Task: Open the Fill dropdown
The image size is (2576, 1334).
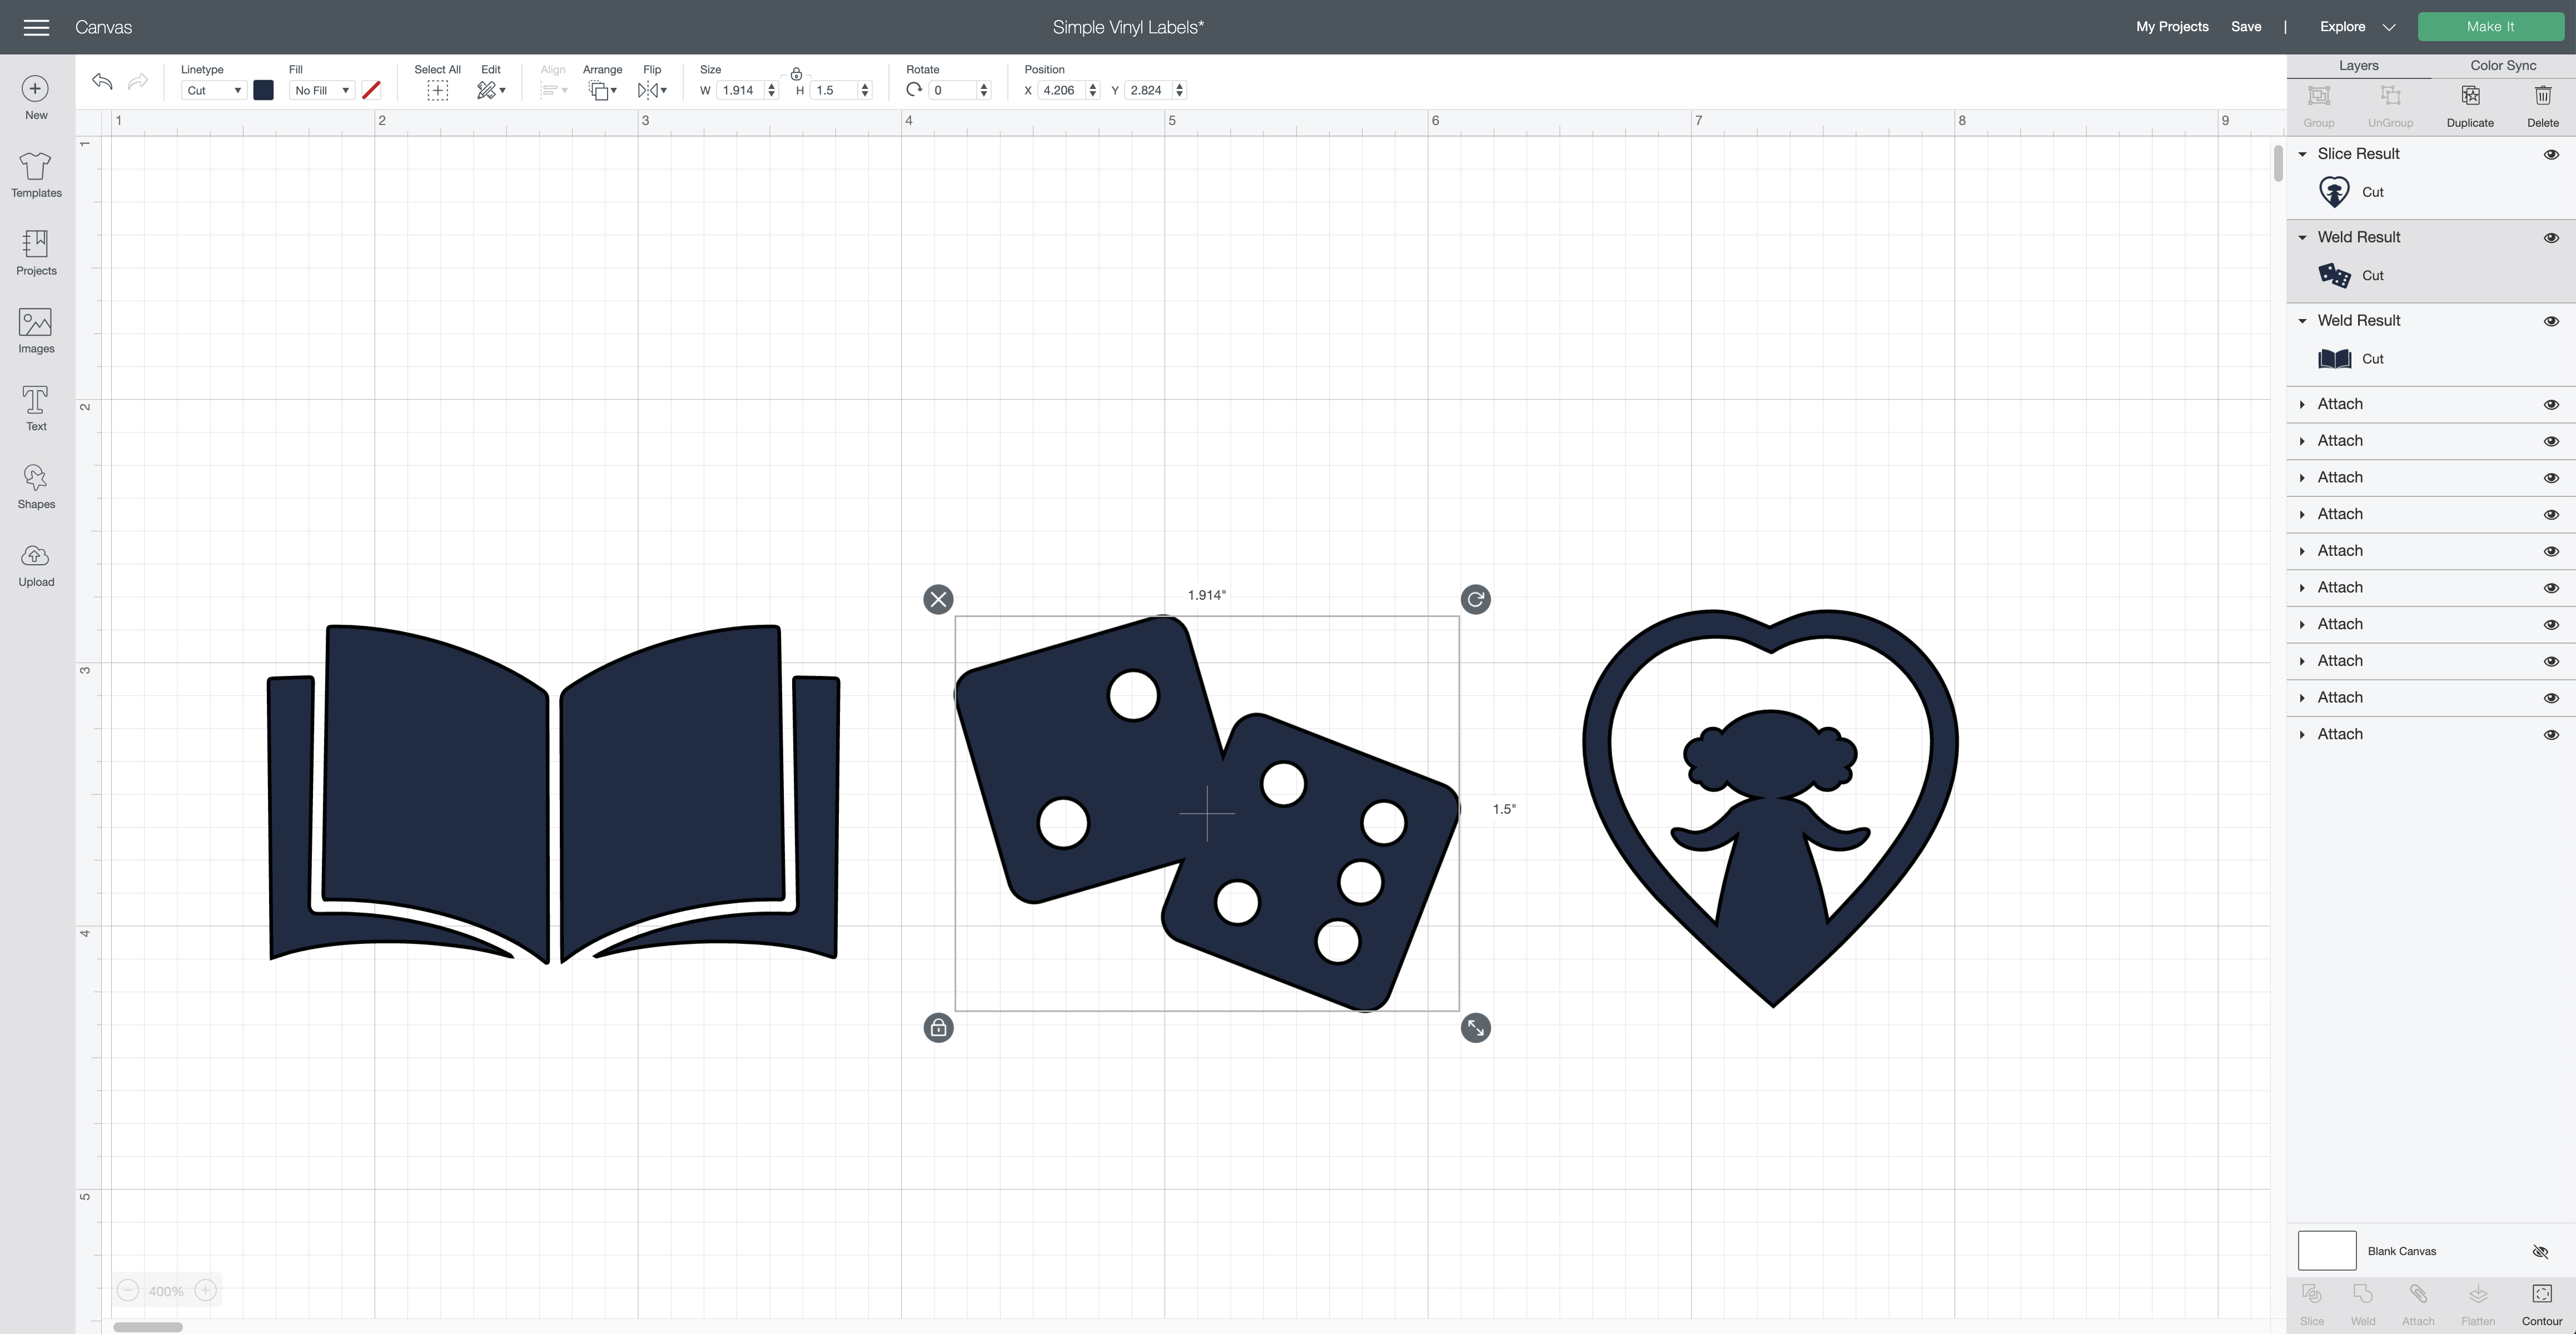Action: (x=321, y=90)
